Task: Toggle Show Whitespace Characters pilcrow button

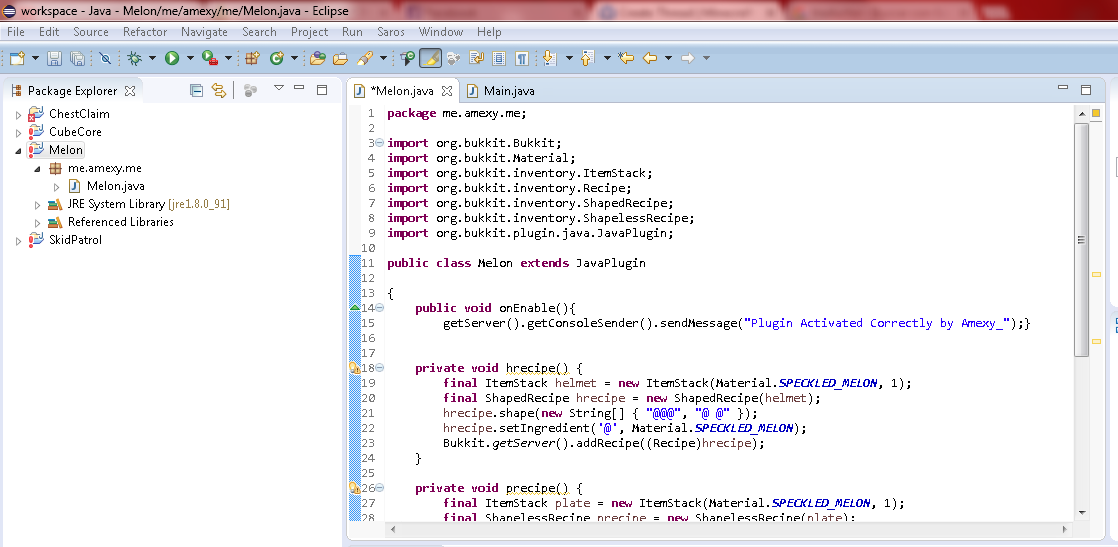Action: 521,59
